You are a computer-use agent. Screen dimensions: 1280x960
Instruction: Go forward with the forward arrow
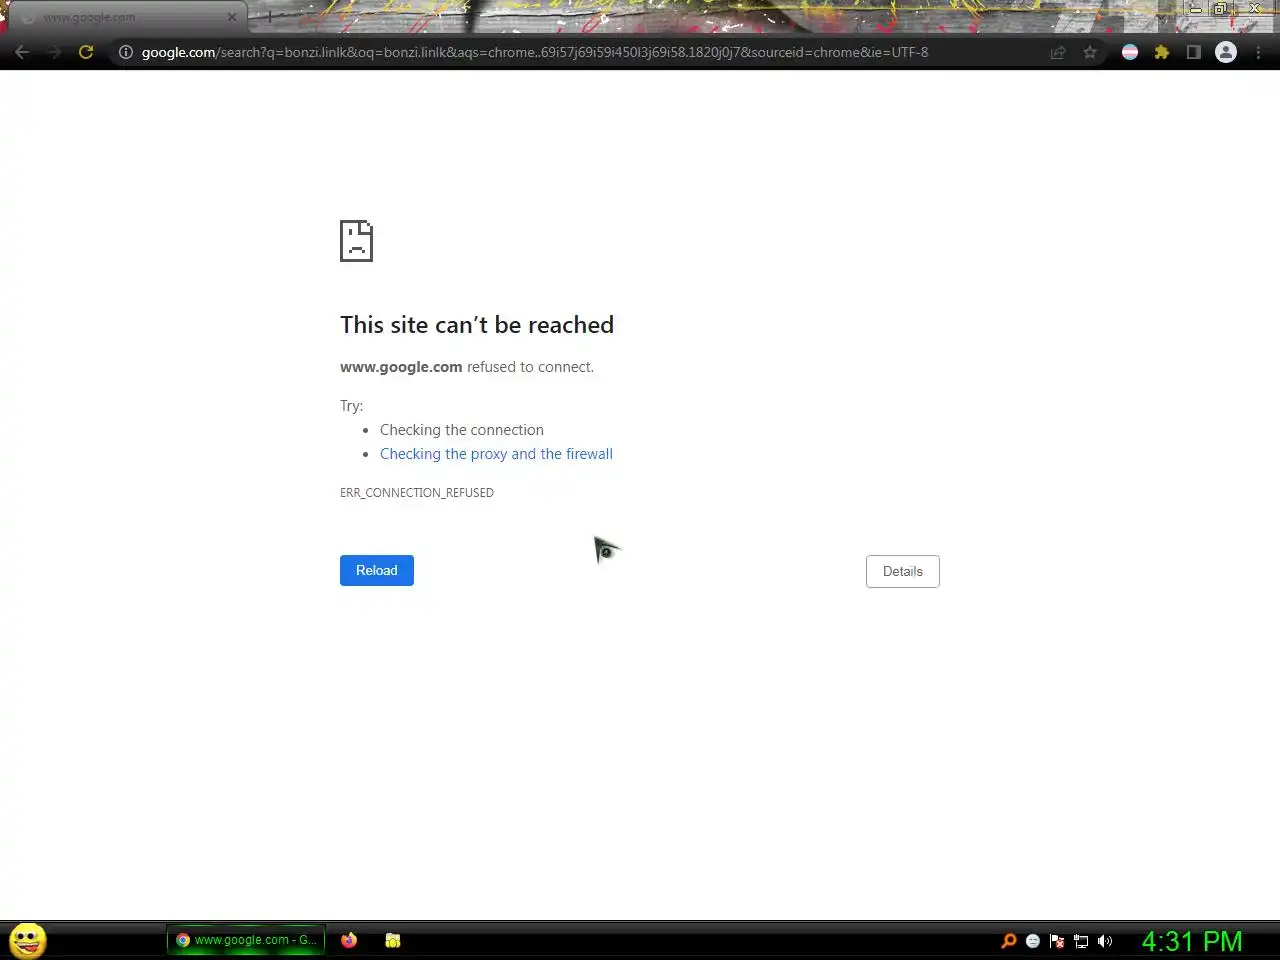coord(54,52)
